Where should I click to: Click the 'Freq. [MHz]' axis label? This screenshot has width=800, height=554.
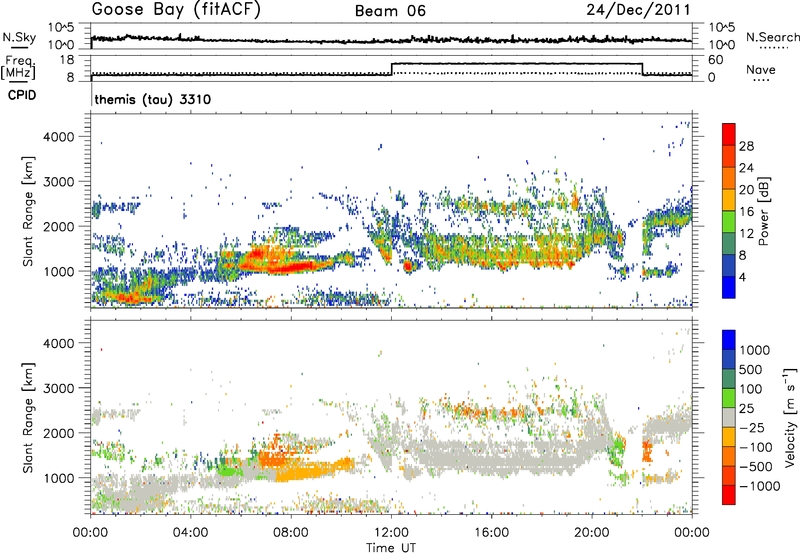[18, 67]
